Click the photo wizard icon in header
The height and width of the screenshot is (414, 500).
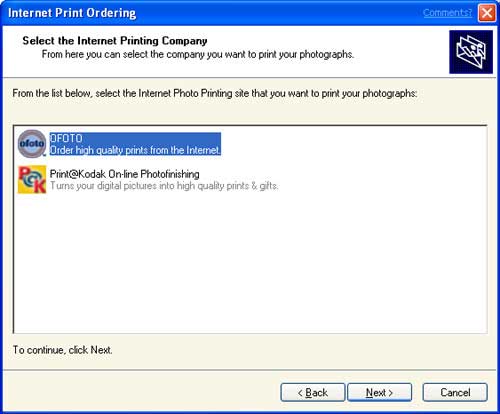(471, 52)
